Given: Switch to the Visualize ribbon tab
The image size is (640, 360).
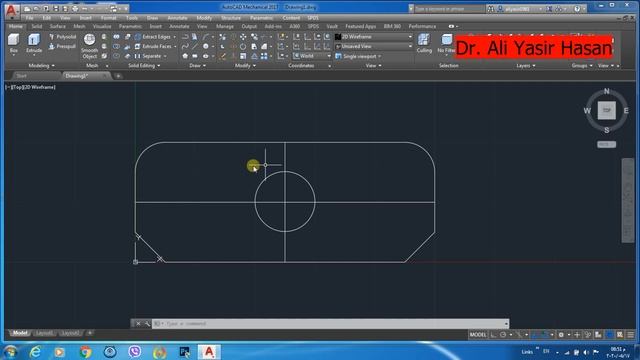Looking at the screenshot, I should point(102,27).
